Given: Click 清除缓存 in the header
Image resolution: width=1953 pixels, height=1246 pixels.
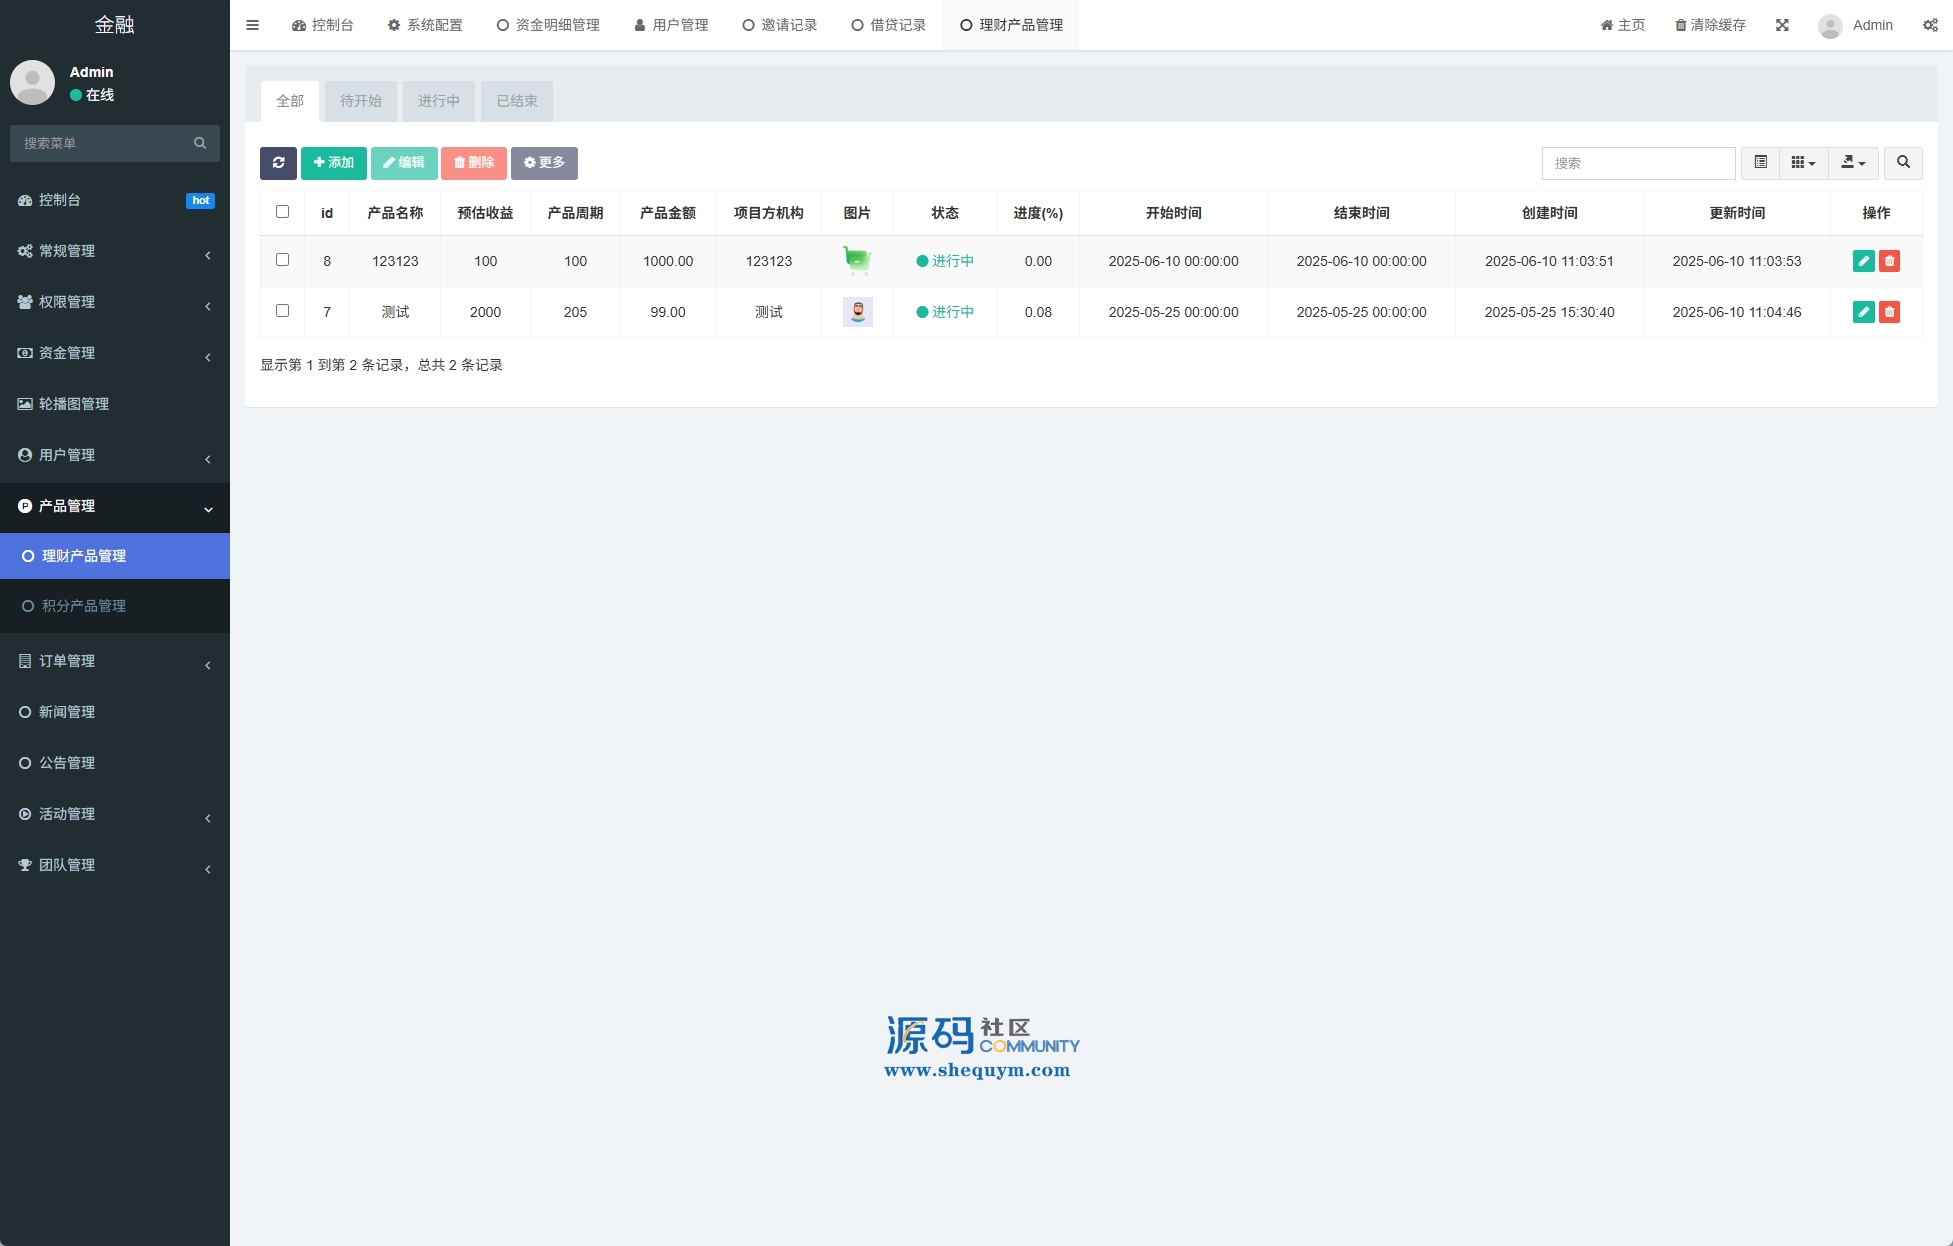Looking at the screenshot, I should [x=1710, y=25].
